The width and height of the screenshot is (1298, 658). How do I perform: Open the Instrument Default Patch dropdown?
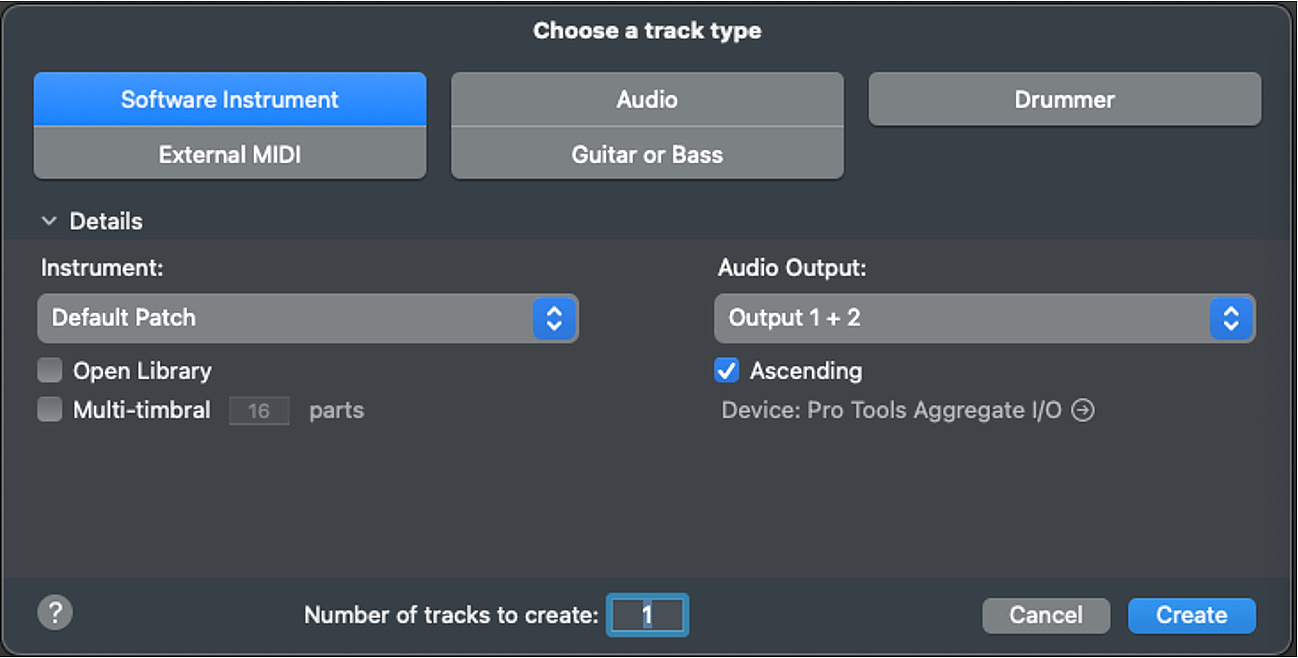coord(308,318)
